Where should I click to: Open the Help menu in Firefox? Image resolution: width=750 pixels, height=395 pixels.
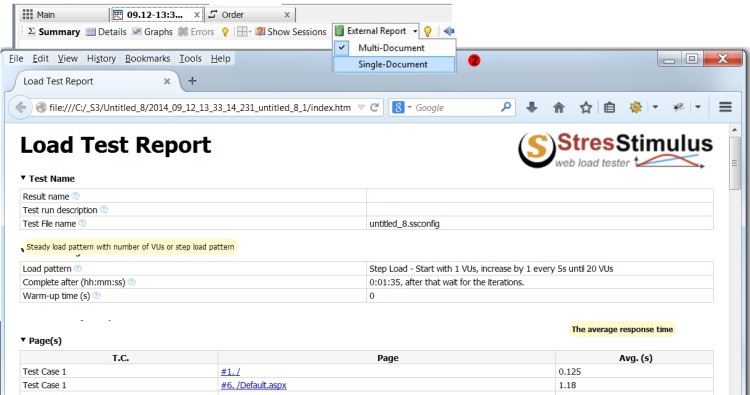(x=221, y=58)
